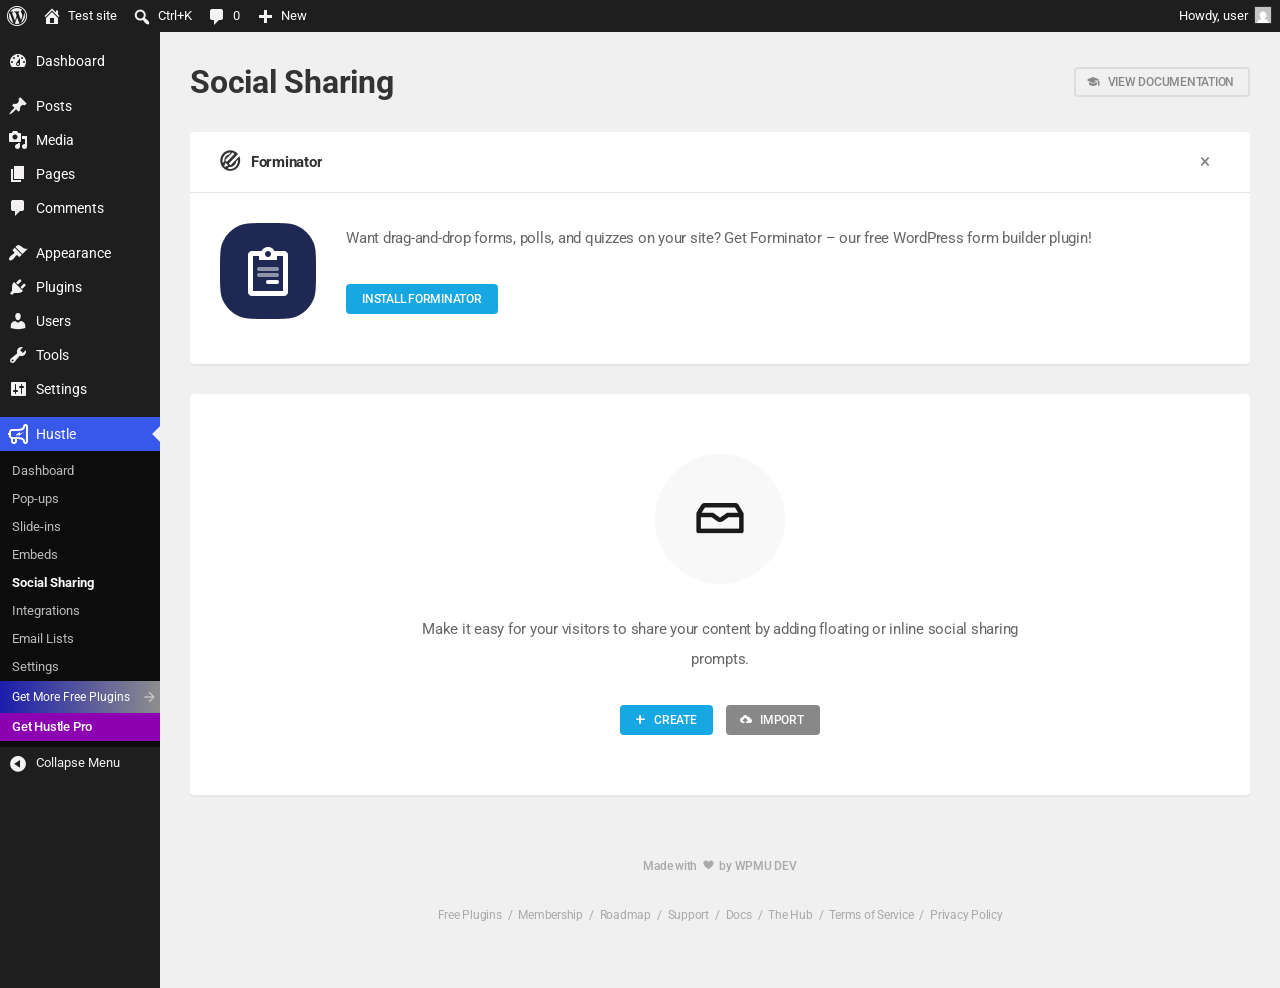Click the plus icon next to New

(265, 16)
